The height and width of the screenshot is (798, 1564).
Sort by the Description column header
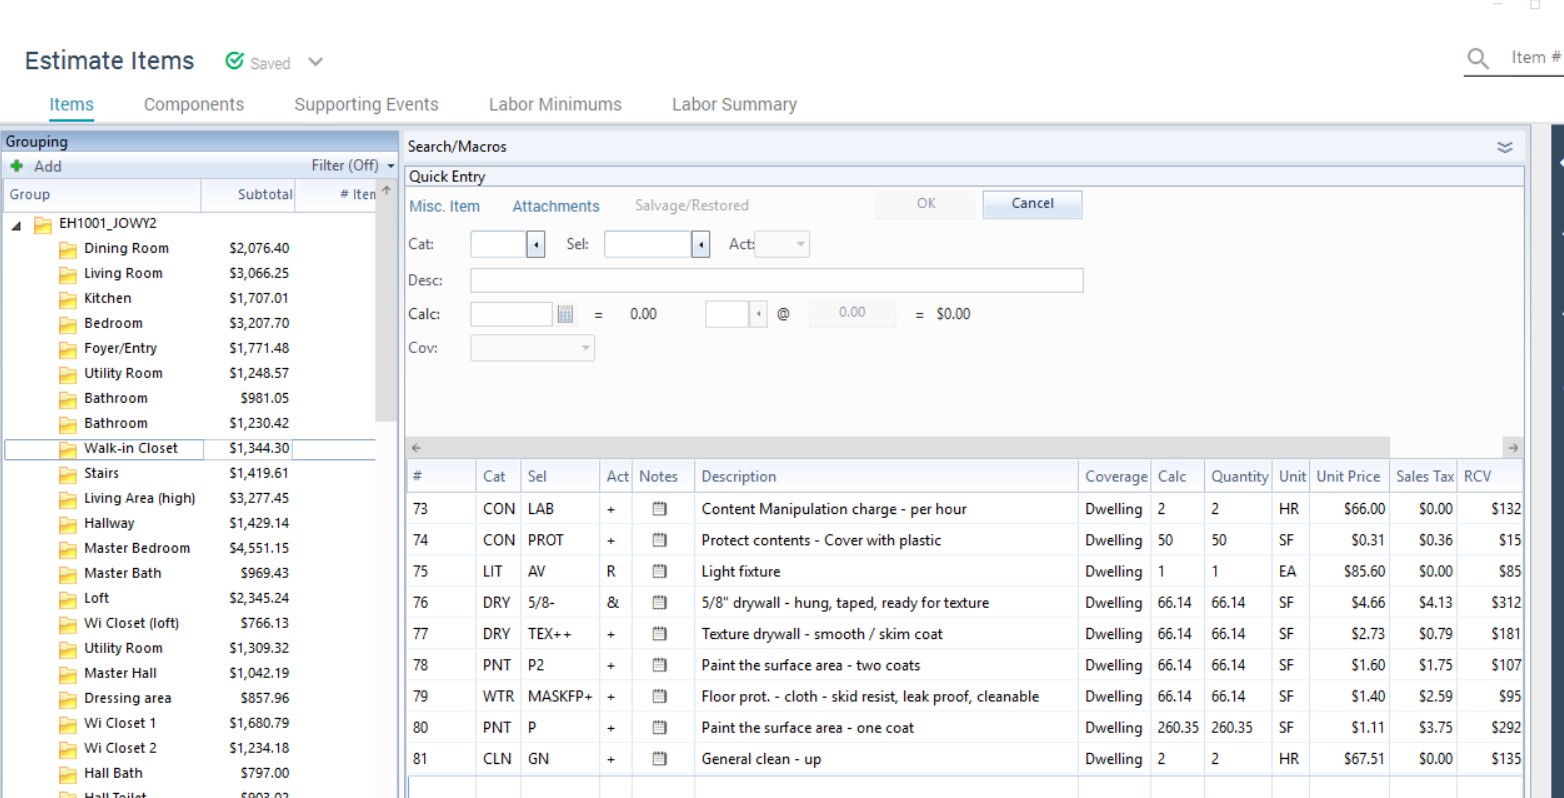887,477
